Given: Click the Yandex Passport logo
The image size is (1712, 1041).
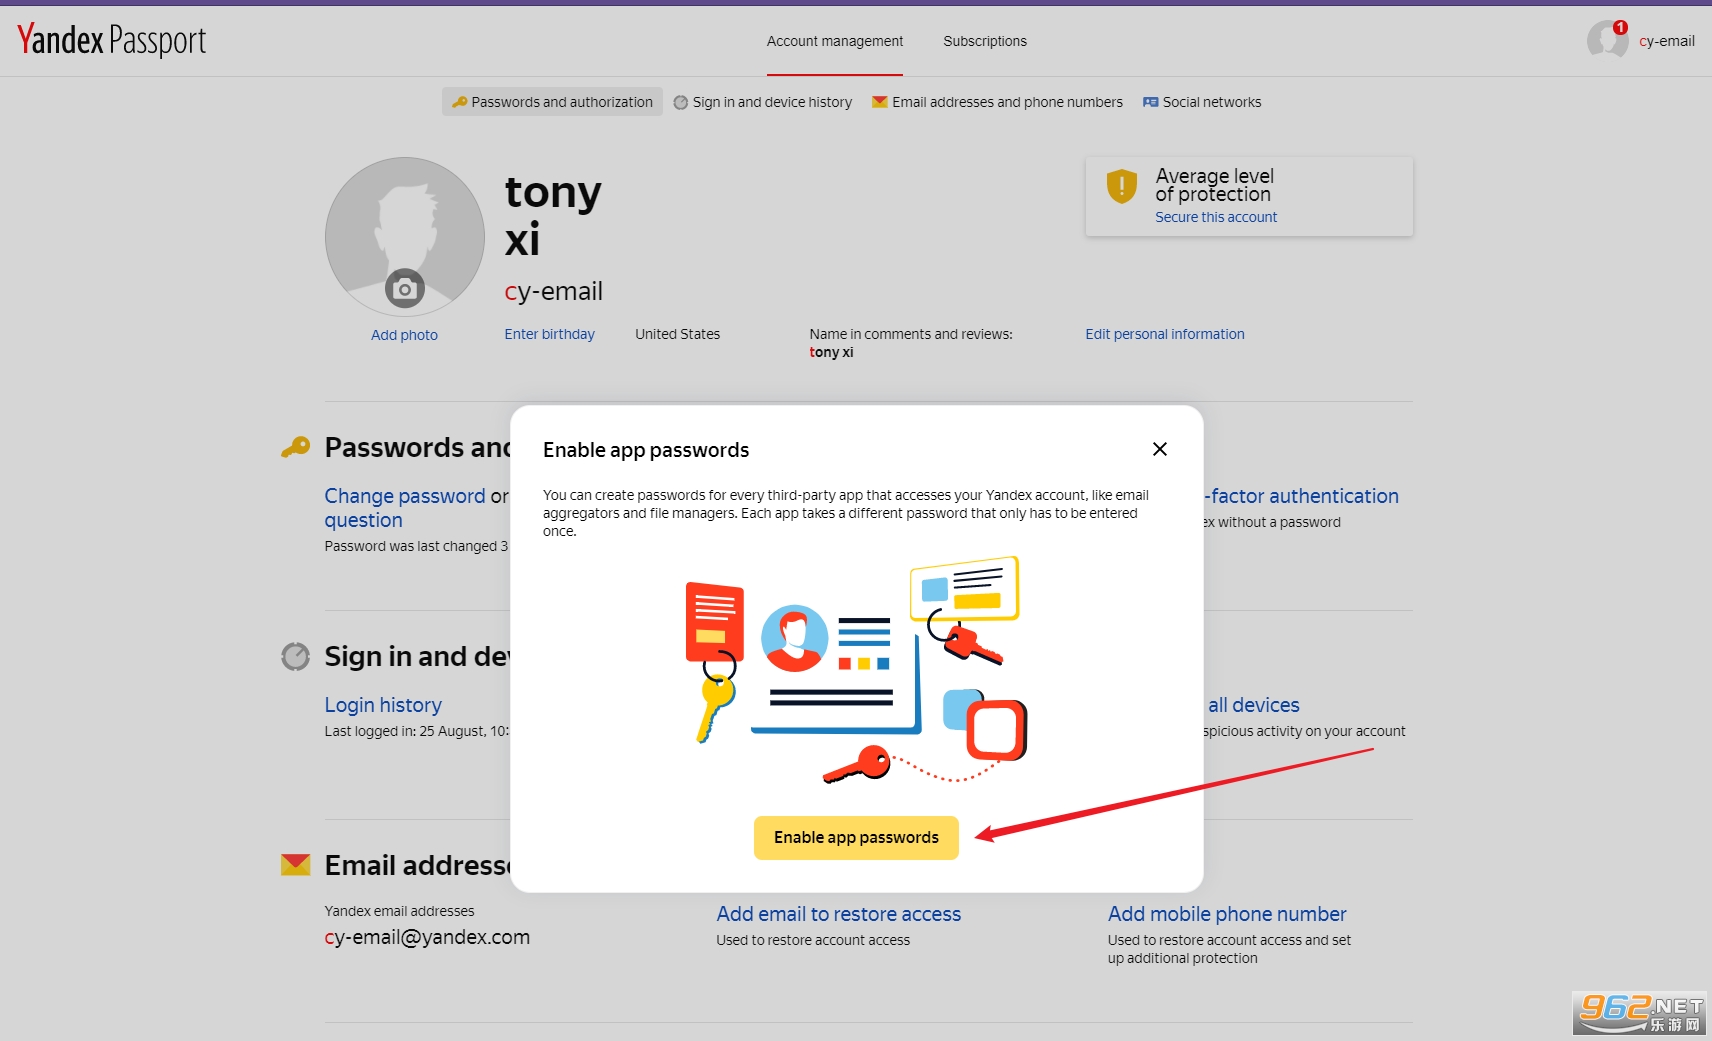Looking at the screenshot, I should coord(111,40).
